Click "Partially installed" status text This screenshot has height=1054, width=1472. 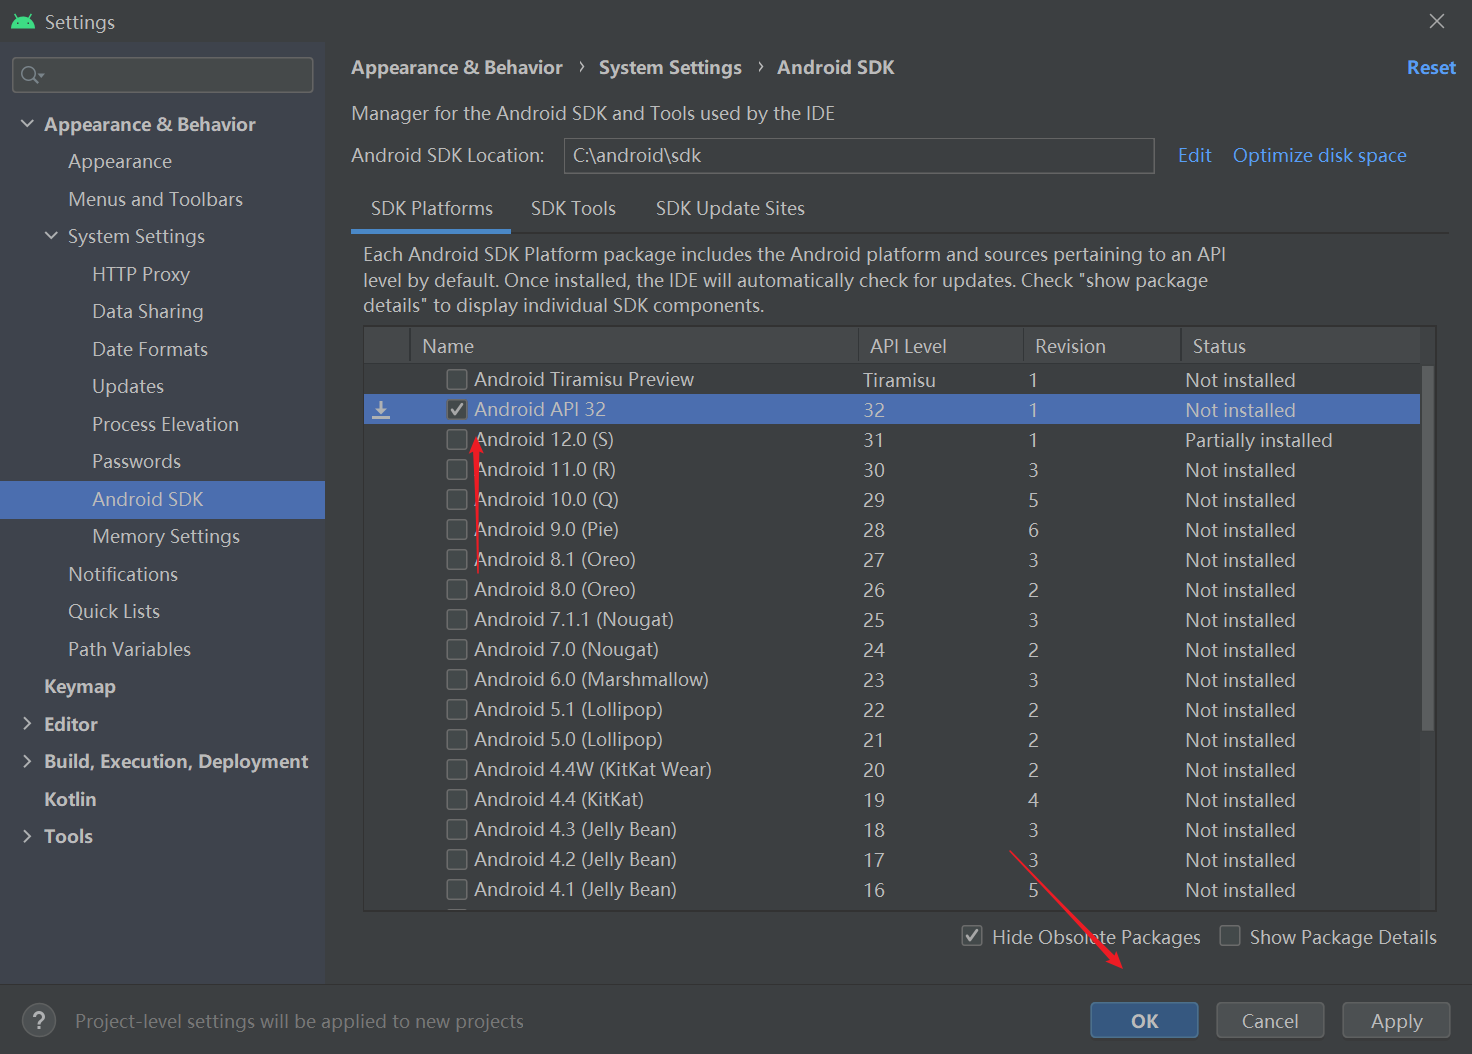coord(1258,440)
